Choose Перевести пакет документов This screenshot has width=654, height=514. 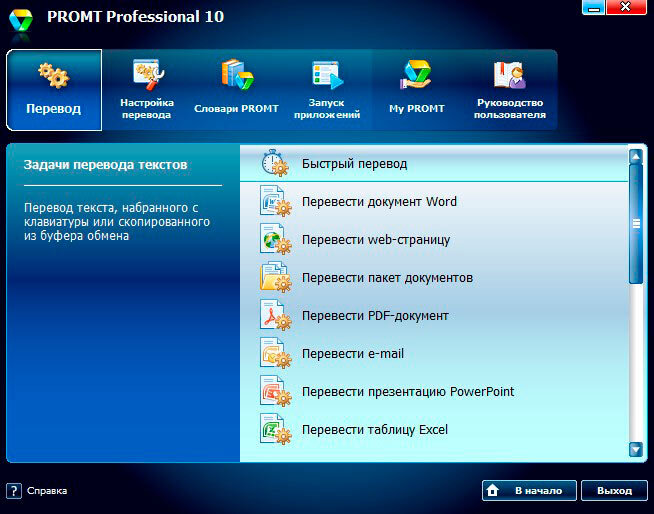tap(434, 277)
